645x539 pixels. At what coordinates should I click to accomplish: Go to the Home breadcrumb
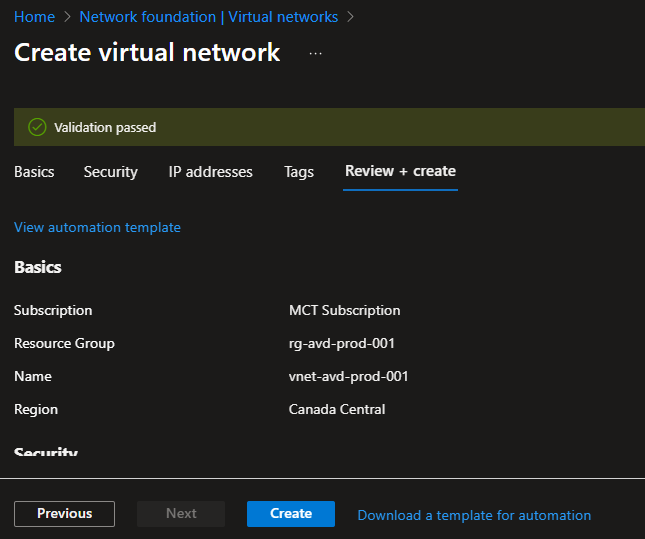point(34,17)
